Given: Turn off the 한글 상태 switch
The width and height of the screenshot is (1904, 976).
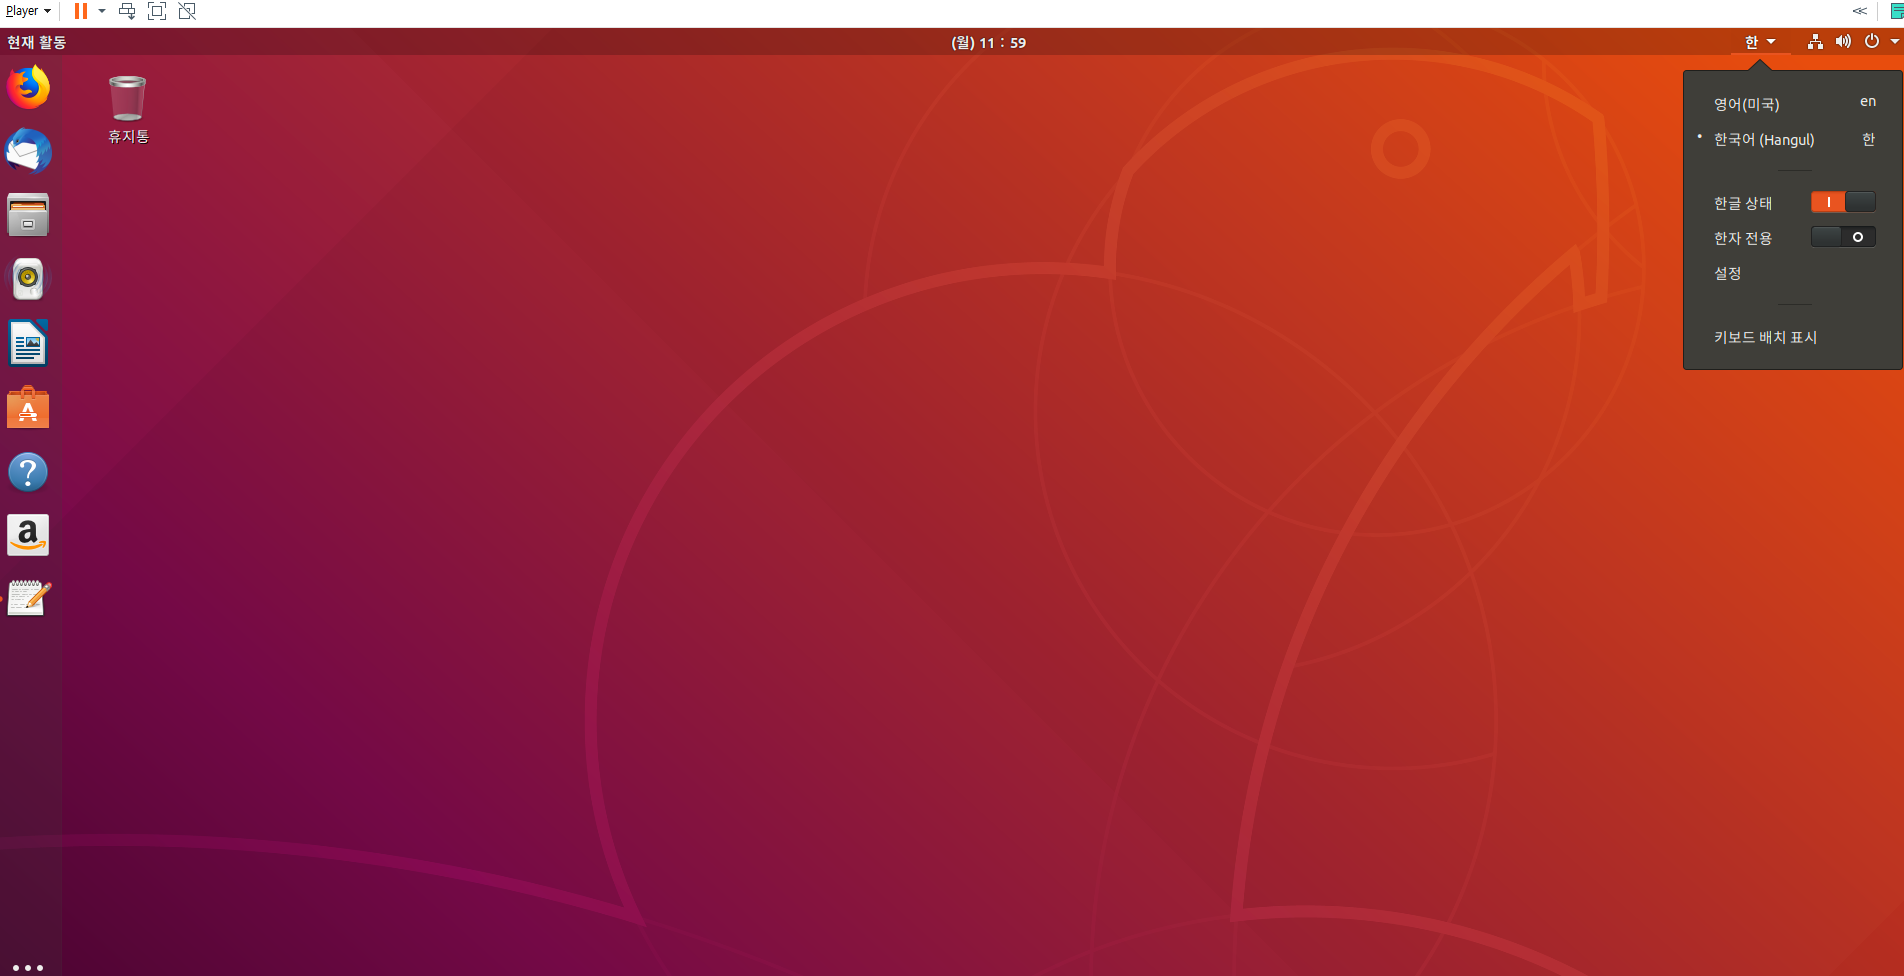Looking at the screenshot, I should [x=1843, y=202].
